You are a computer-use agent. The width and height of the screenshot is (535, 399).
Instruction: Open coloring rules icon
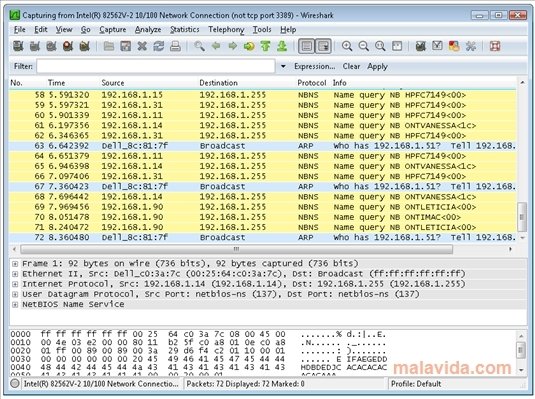454,46
